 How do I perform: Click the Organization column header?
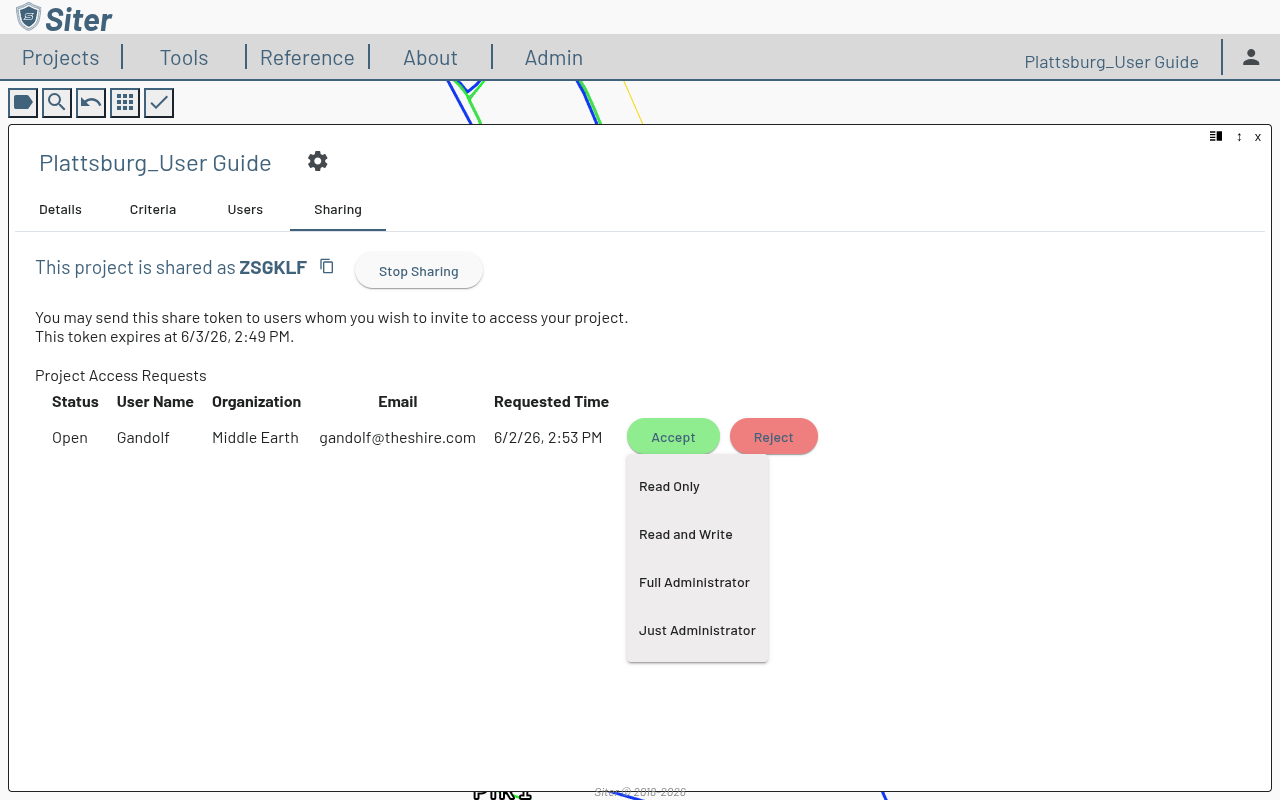tap(256, 401)
